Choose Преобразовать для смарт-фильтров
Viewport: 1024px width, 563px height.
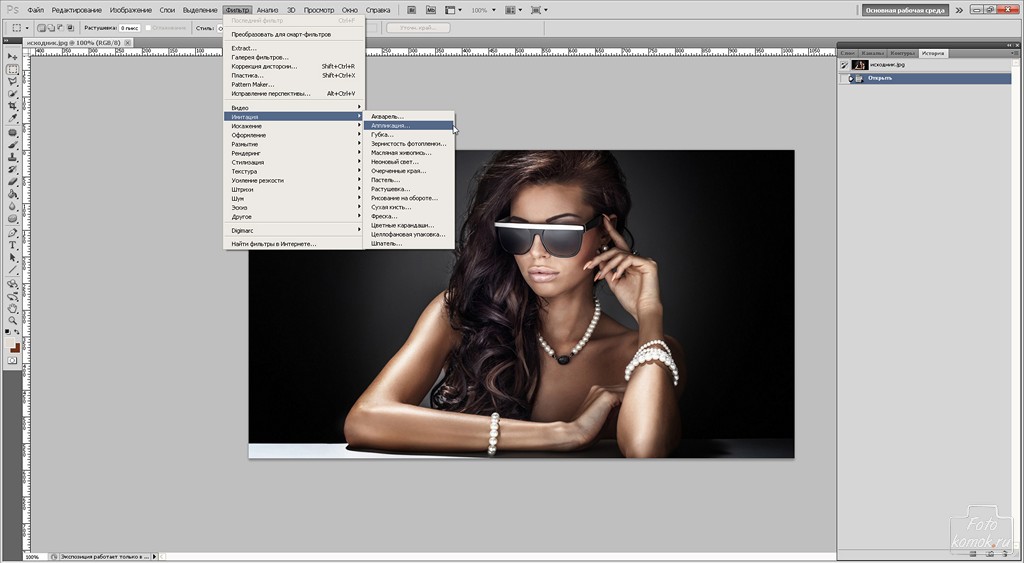[x=293, y=34]
